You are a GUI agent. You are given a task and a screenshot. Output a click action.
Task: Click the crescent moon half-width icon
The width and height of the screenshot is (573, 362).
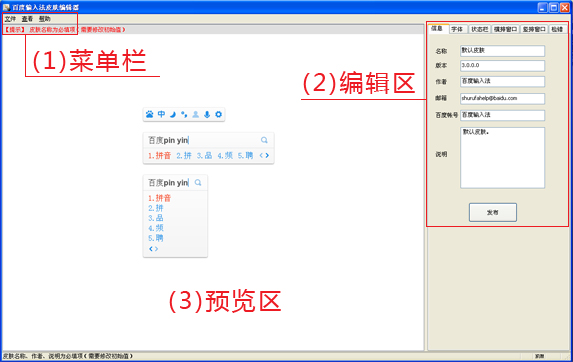coord(173,114)
